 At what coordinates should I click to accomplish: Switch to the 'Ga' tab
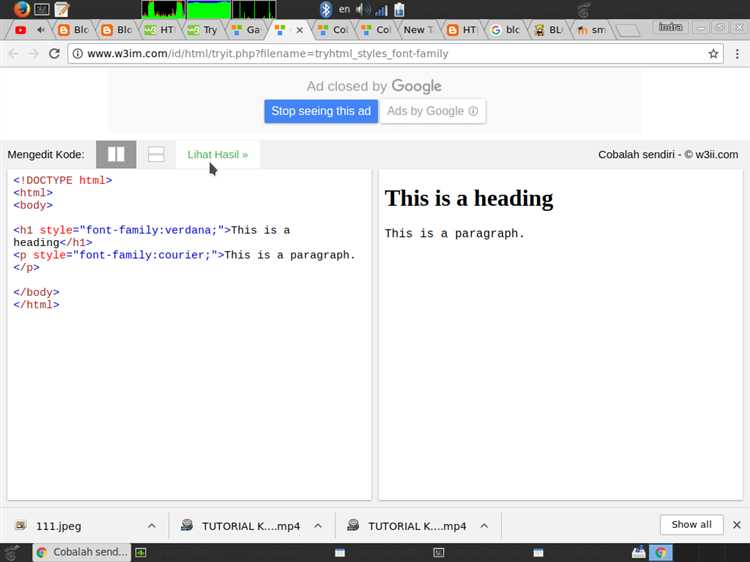[245, 30]
